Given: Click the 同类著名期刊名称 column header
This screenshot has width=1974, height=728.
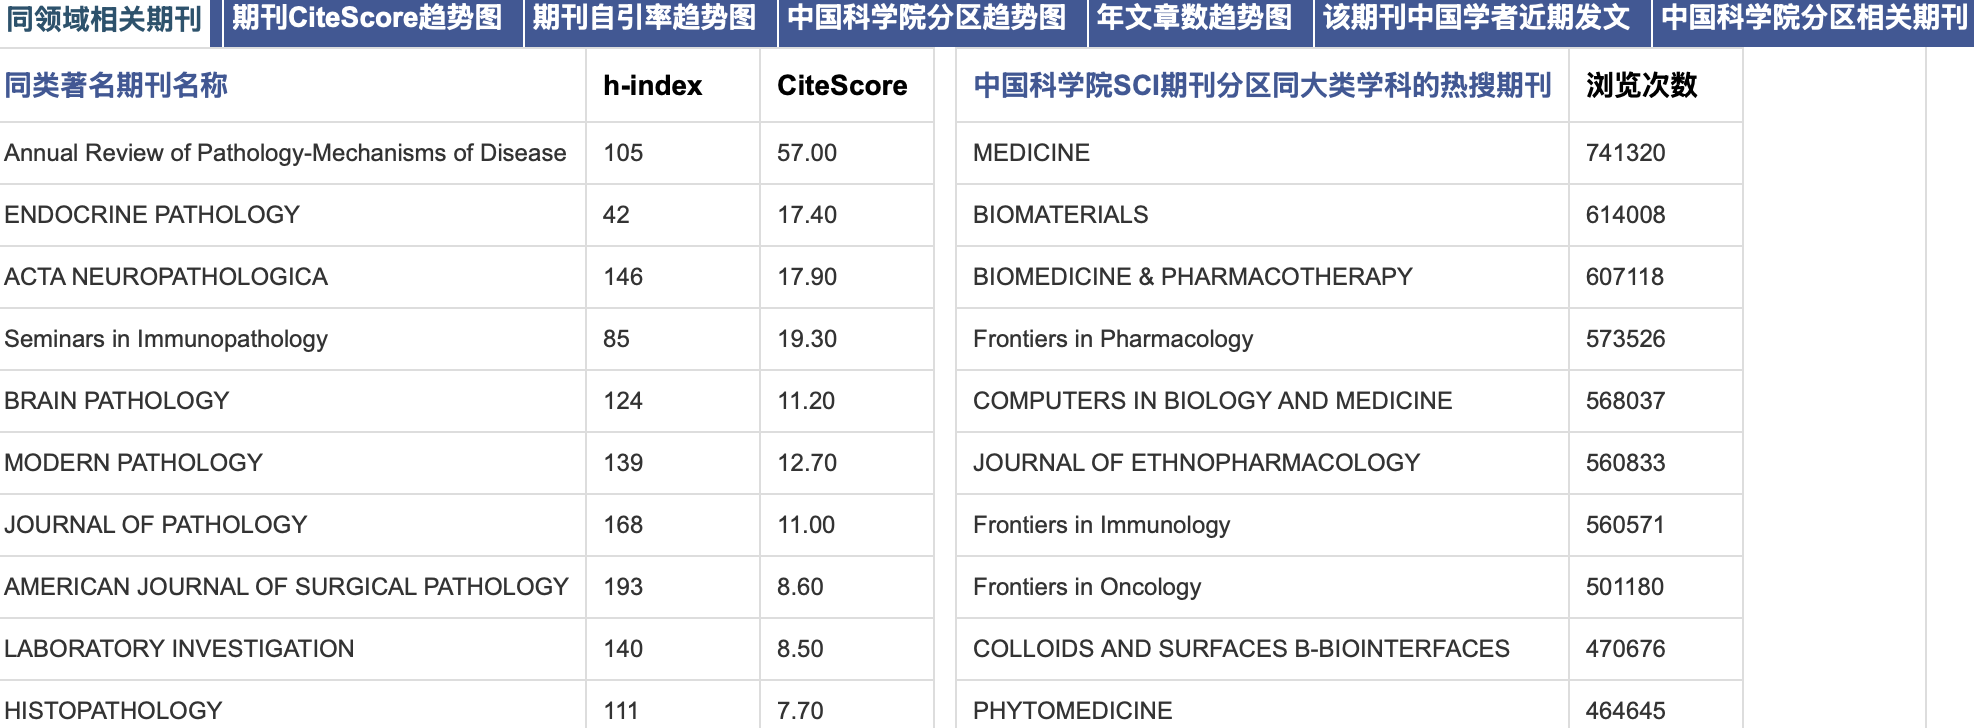Looking at the screenshot, I should coord(116,86).
